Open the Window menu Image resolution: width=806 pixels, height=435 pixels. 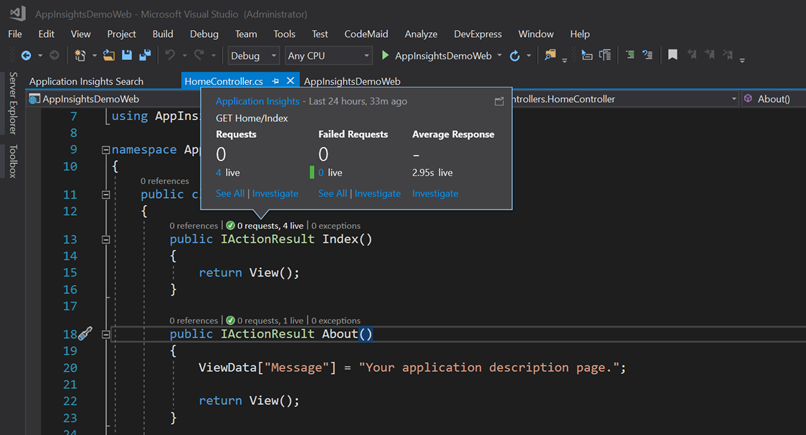(x=536, y=34)
